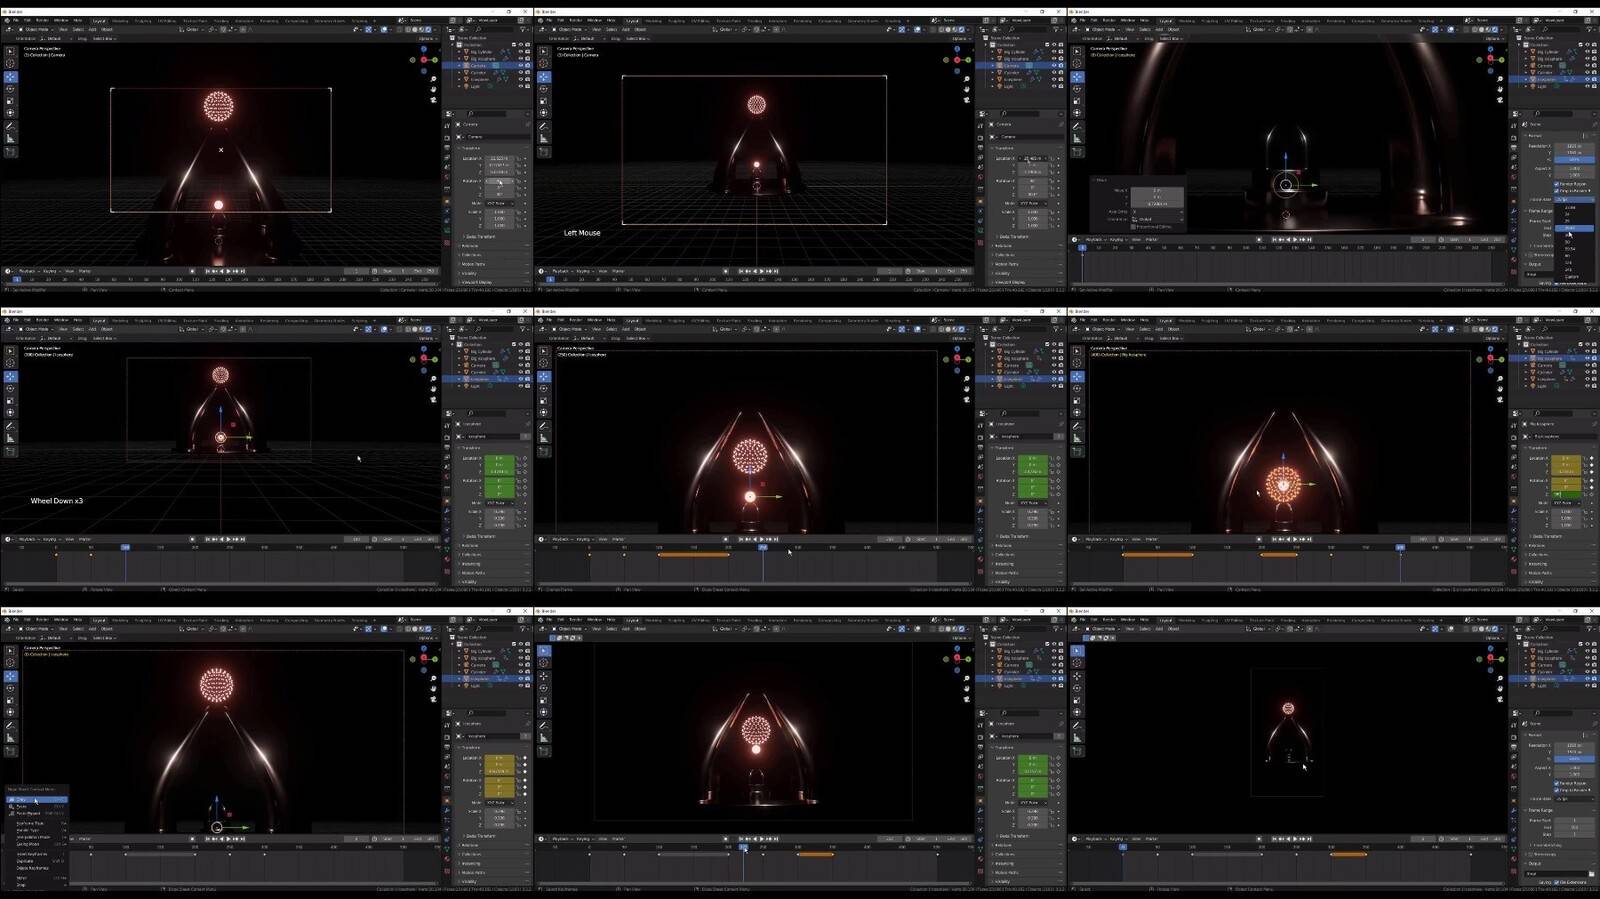Click the pan hand gizmo in middle-right viewport
Screen dimensions: 1600x899
(1499, 389)
